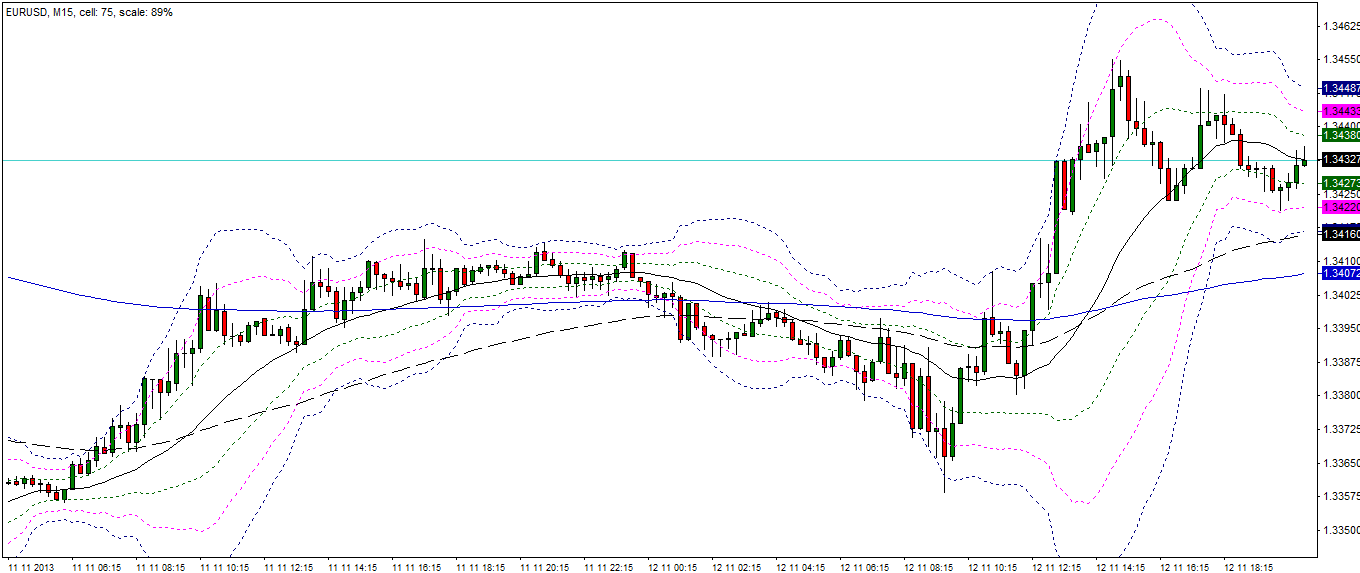The height and width of the screenshot is (573, 1360).
Task: Click the 1.3350 price scale value
Action: (x=1341, y=530)
